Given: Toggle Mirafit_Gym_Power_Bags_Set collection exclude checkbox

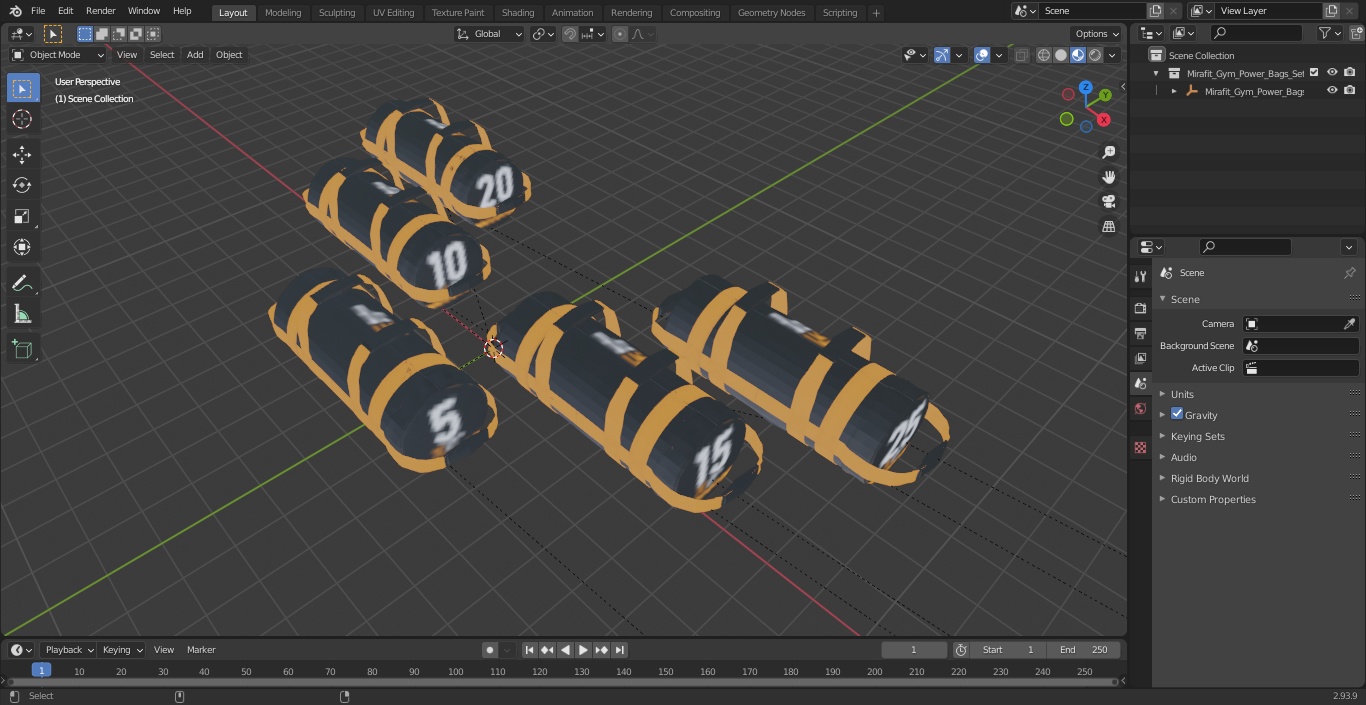Looking at the screenshot, I should 1314,72.
